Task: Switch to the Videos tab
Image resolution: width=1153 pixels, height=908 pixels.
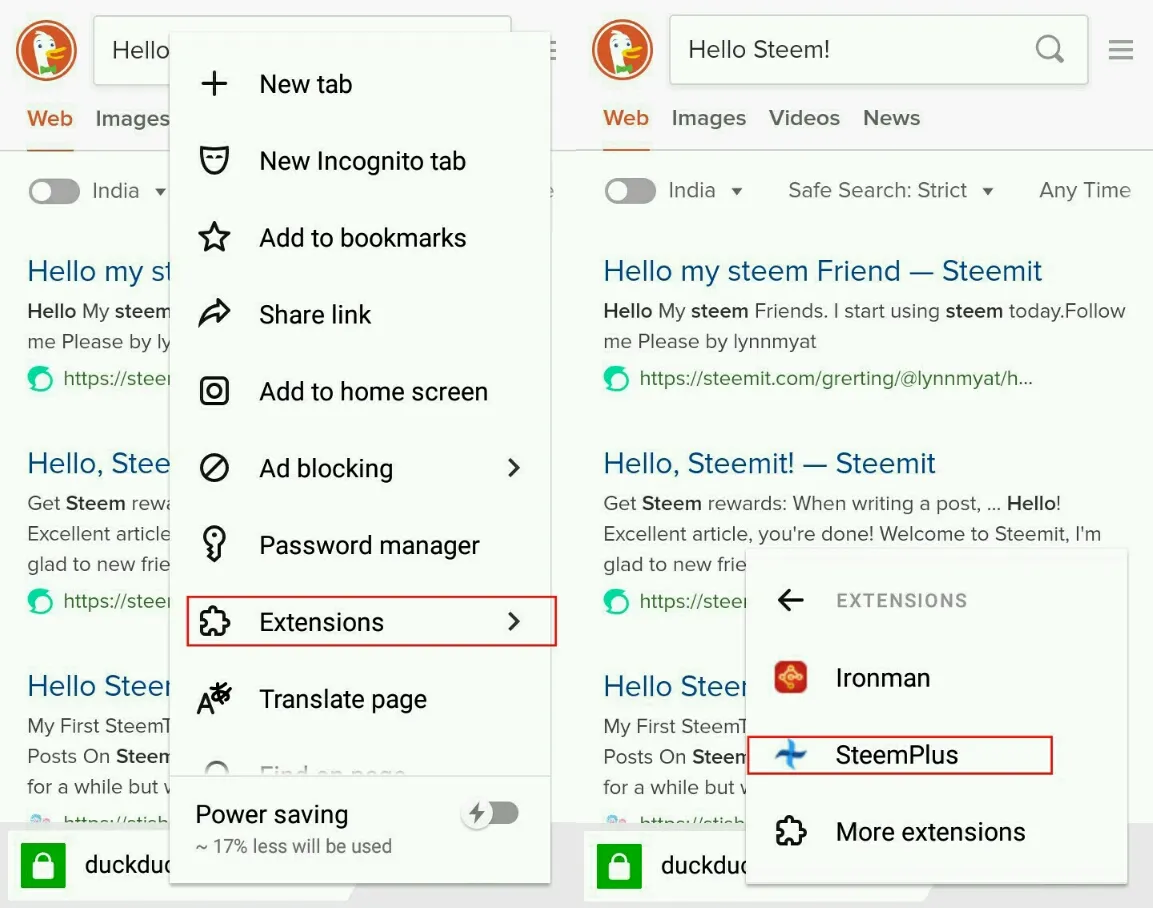Action: [x=804, y=118]
